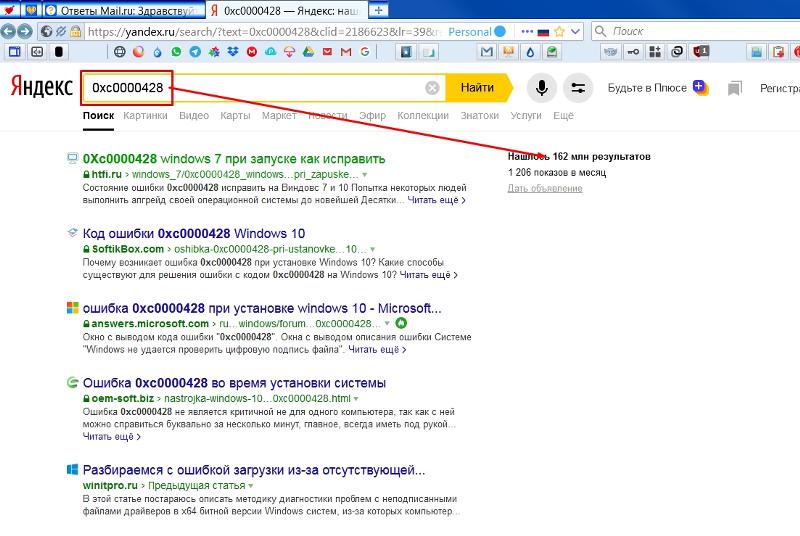
Task: Switch to Видео tab
Action: pos(194,115)
